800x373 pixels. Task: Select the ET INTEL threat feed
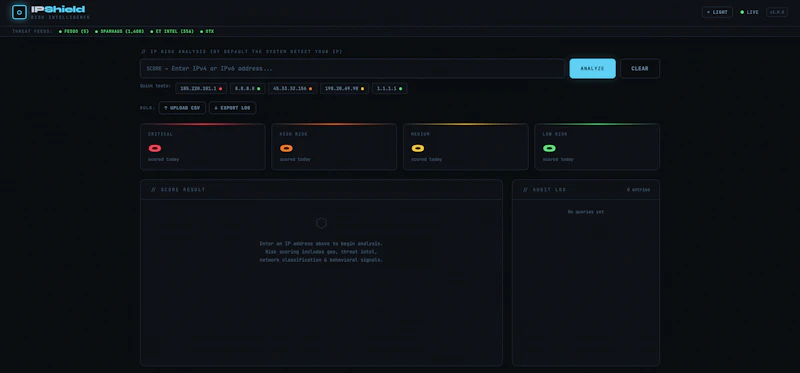172,32
